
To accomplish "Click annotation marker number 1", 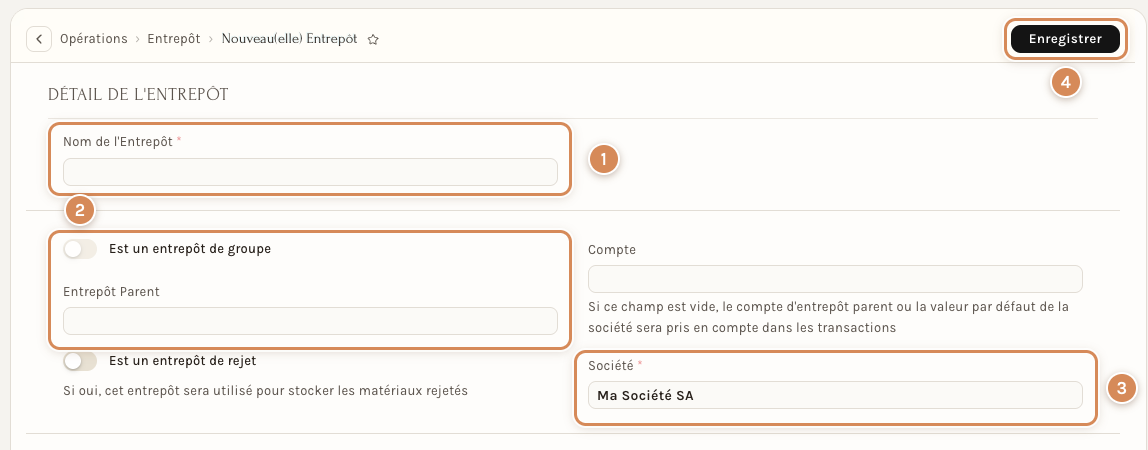I will (x=604, y=160).
